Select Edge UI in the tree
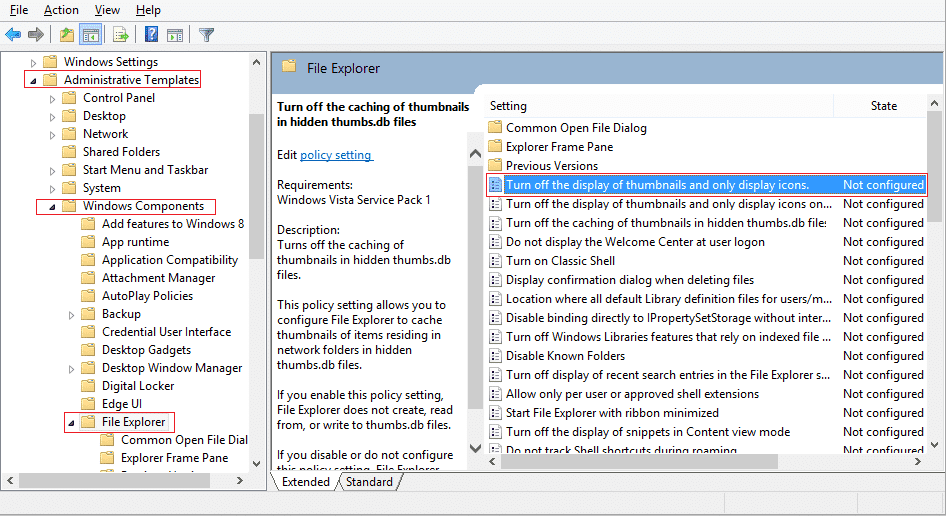Image resolution: width=946 pixels, height=516 pixels. (121, 404)
